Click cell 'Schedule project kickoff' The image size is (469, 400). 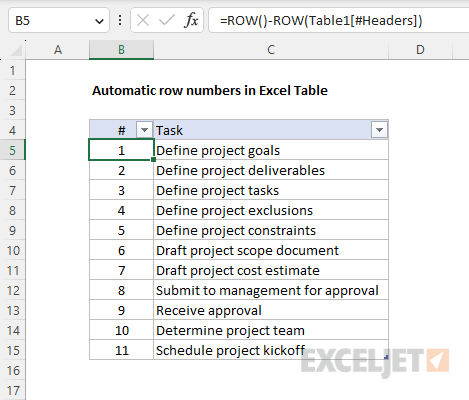271,350
